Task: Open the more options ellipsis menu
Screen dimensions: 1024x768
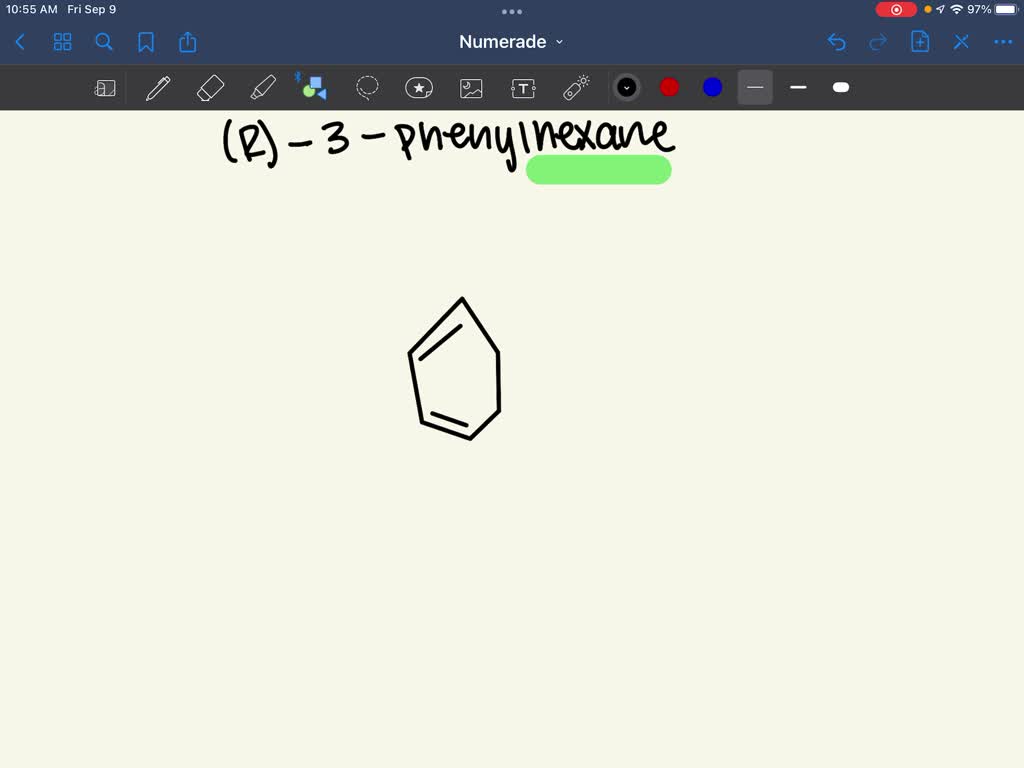Action: (x=1002, y=42)
